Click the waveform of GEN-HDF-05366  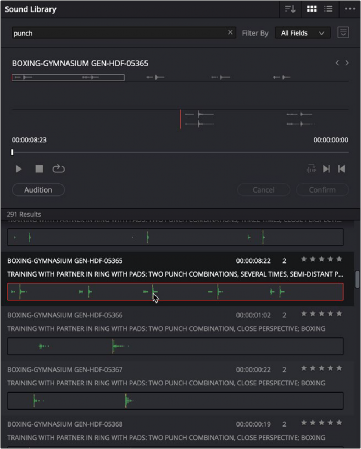175,346
